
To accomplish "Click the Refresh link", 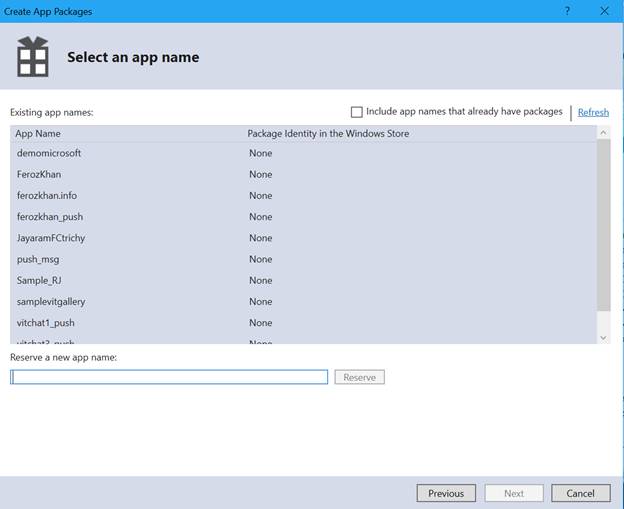I will pos(593,112).
